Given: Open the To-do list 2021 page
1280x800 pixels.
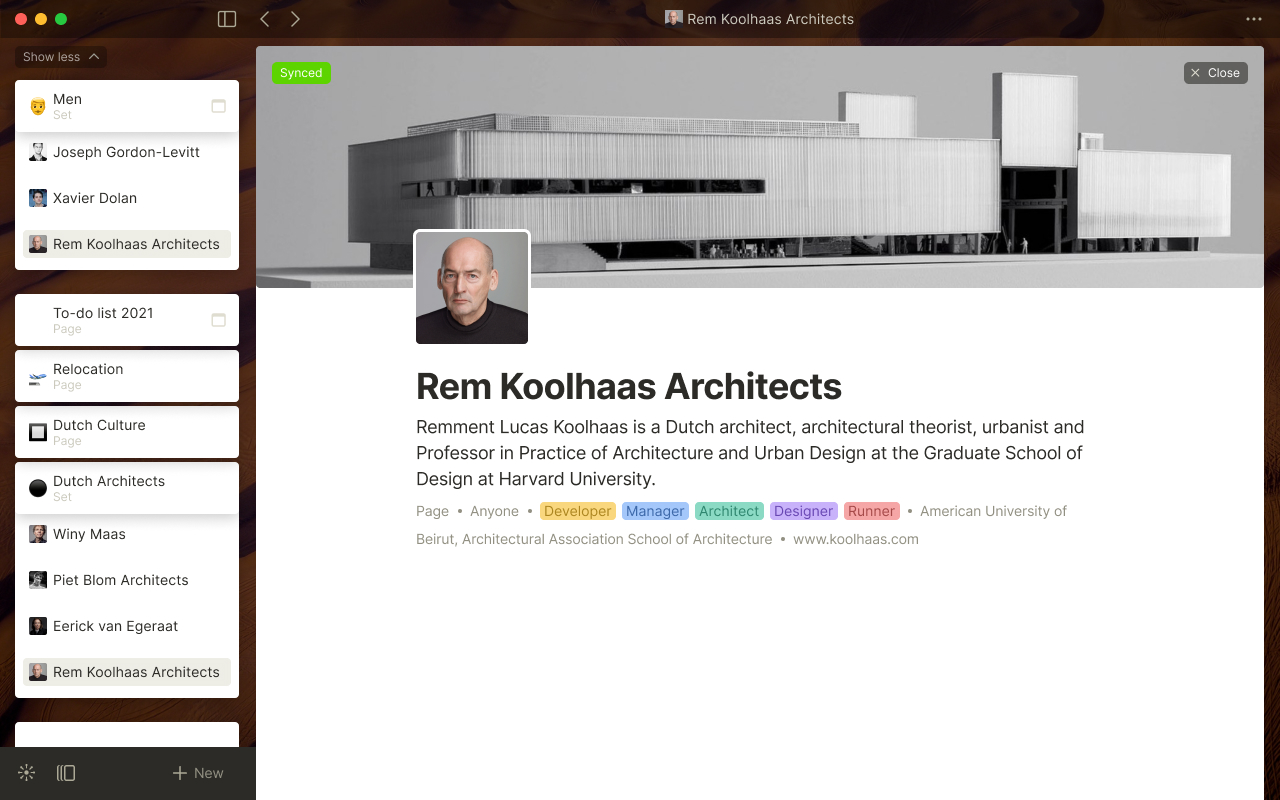Looking at the screenshot, I should (x=127, y=320).
